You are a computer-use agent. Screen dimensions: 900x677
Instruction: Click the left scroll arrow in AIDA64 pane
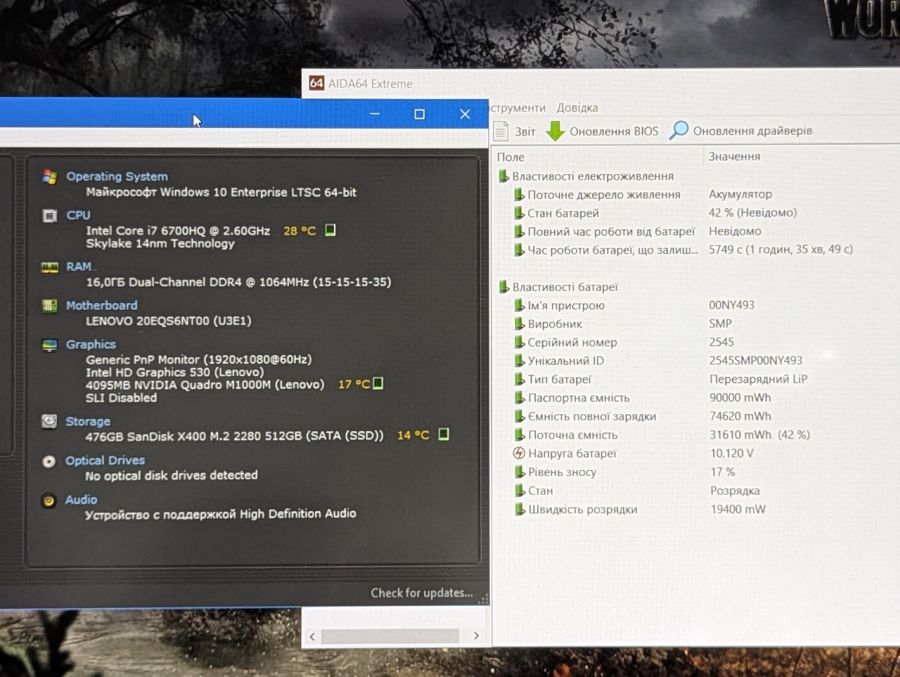[x=312, y=636]
